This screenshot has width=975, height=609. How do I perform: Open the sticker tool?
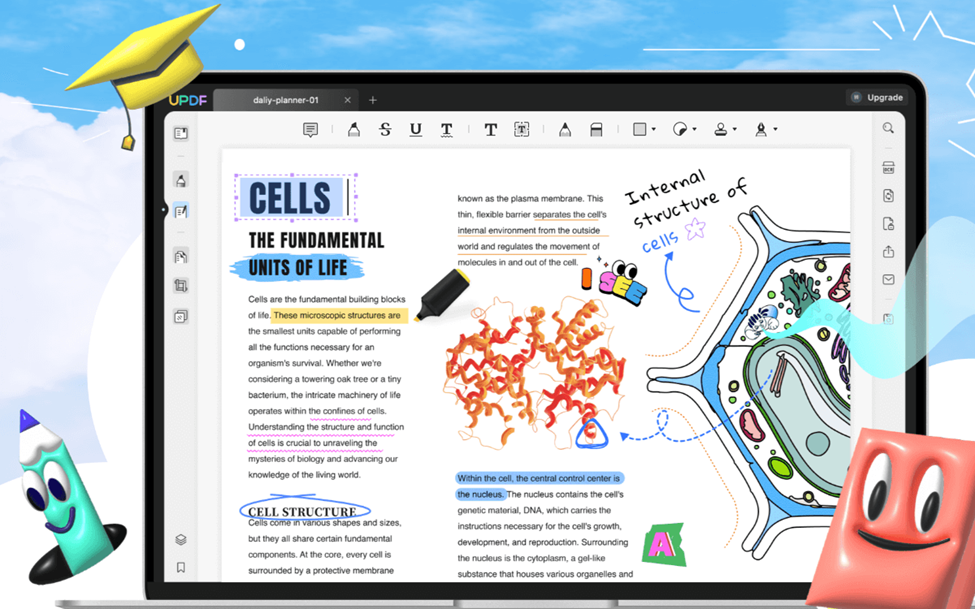[680, 129]
